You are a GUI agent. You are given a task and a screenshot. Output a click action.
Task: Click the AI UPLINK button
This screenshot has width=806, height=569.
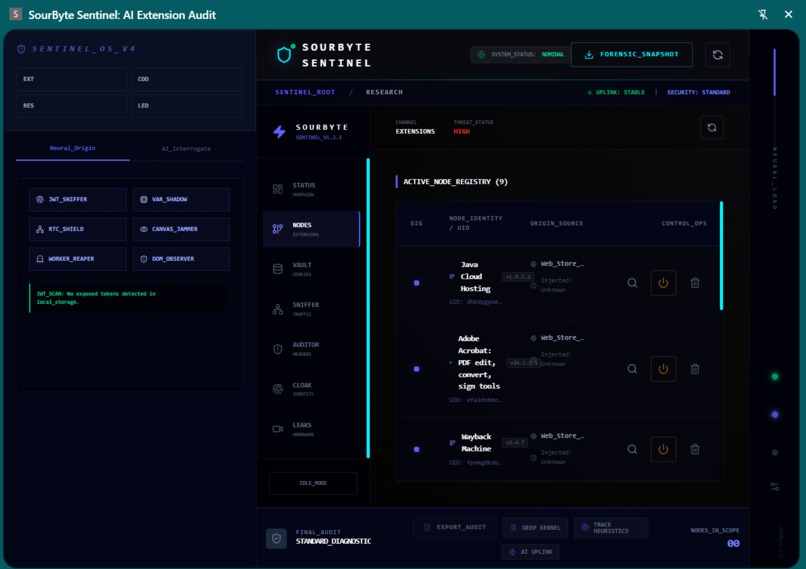coord(530,552)
